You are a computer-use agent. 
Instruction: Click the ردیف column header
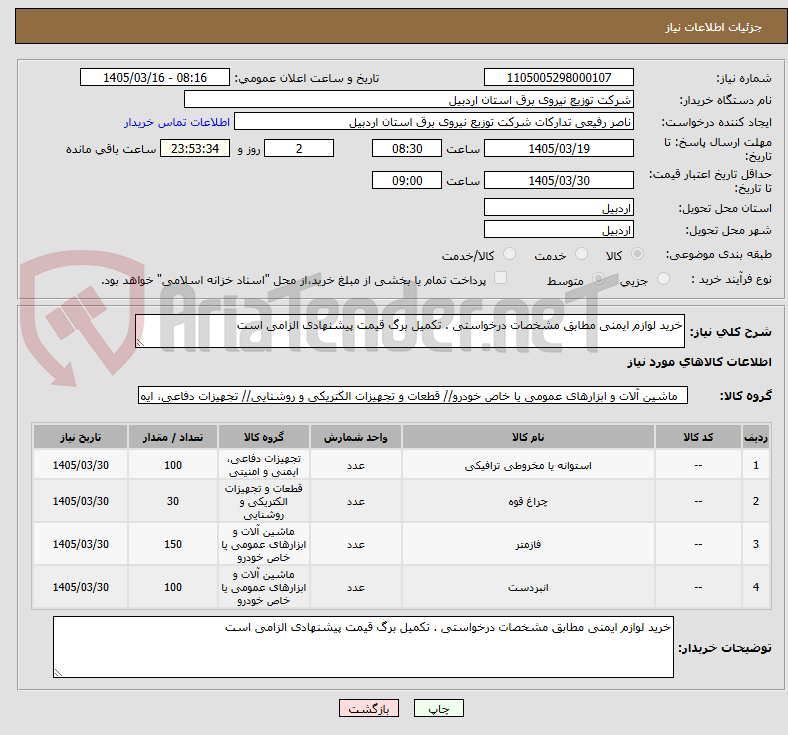(756, 437)
